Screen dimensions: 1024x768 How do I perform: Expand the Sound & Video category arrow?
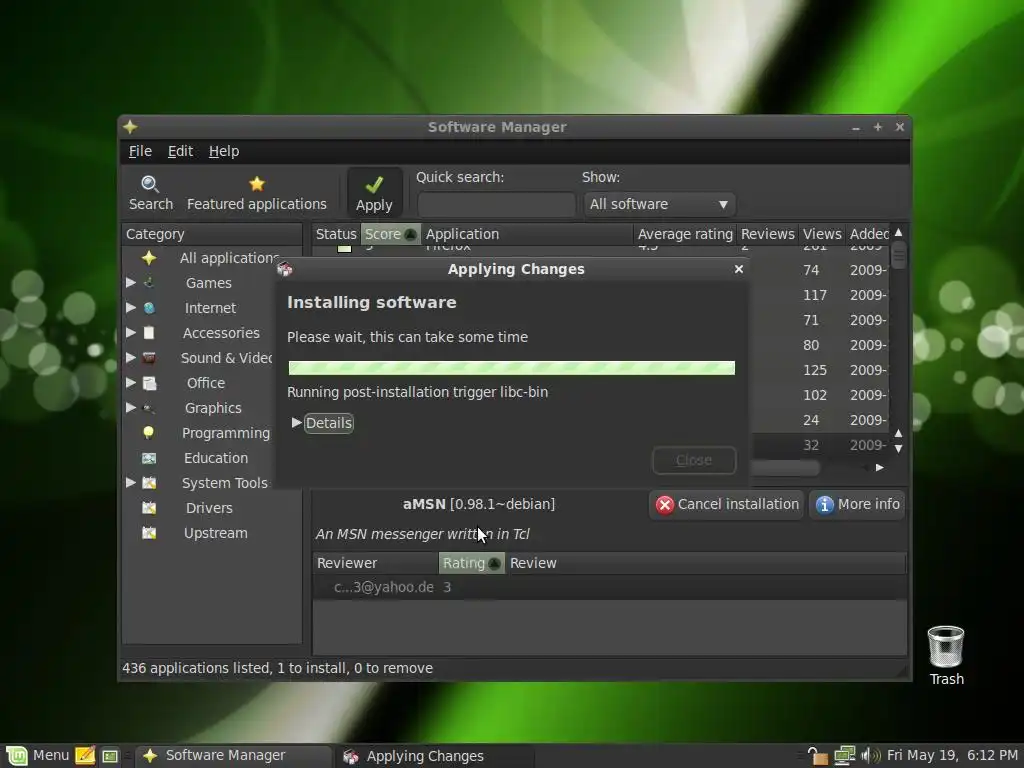point(131,357)
